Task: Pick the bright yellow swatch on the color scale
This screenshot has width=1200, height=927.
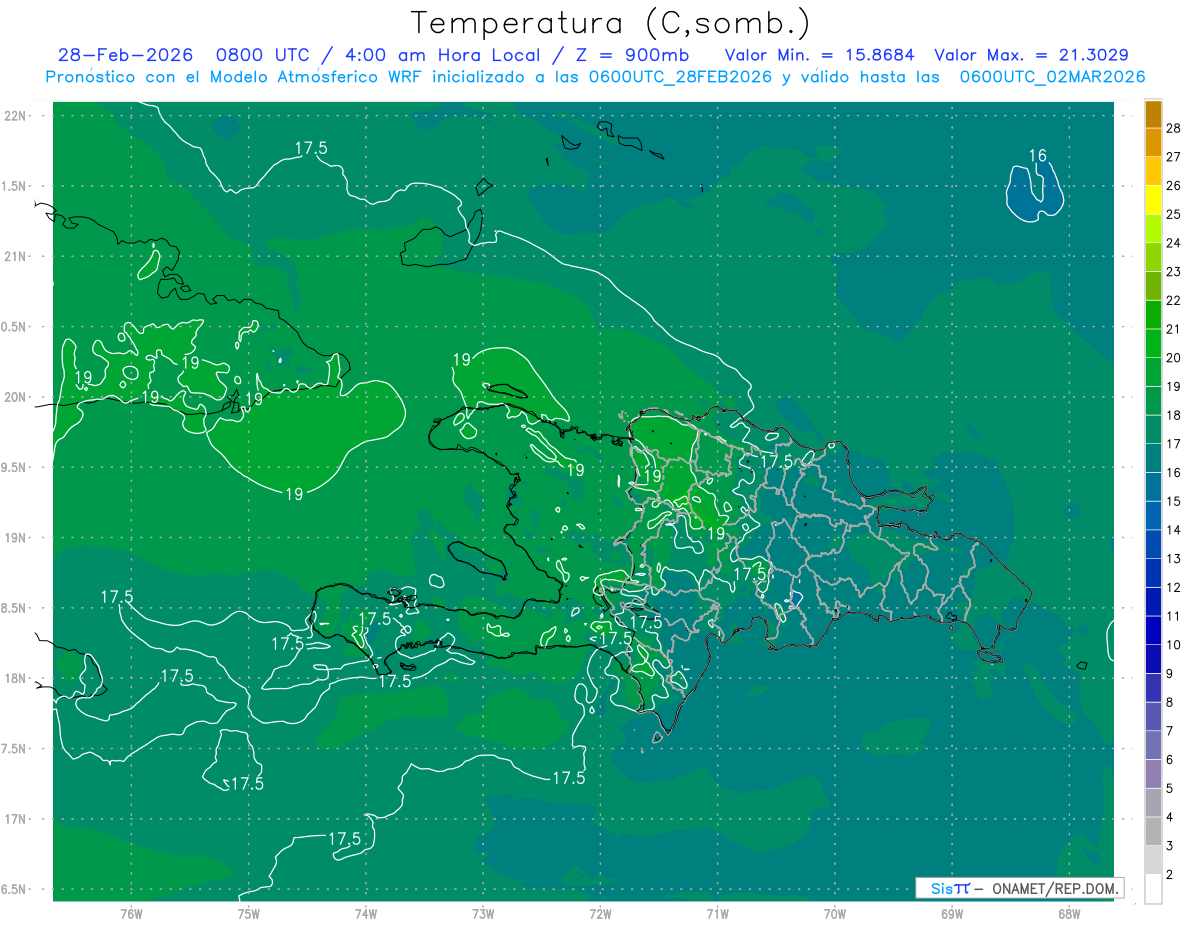Action: pos(1153,200)
